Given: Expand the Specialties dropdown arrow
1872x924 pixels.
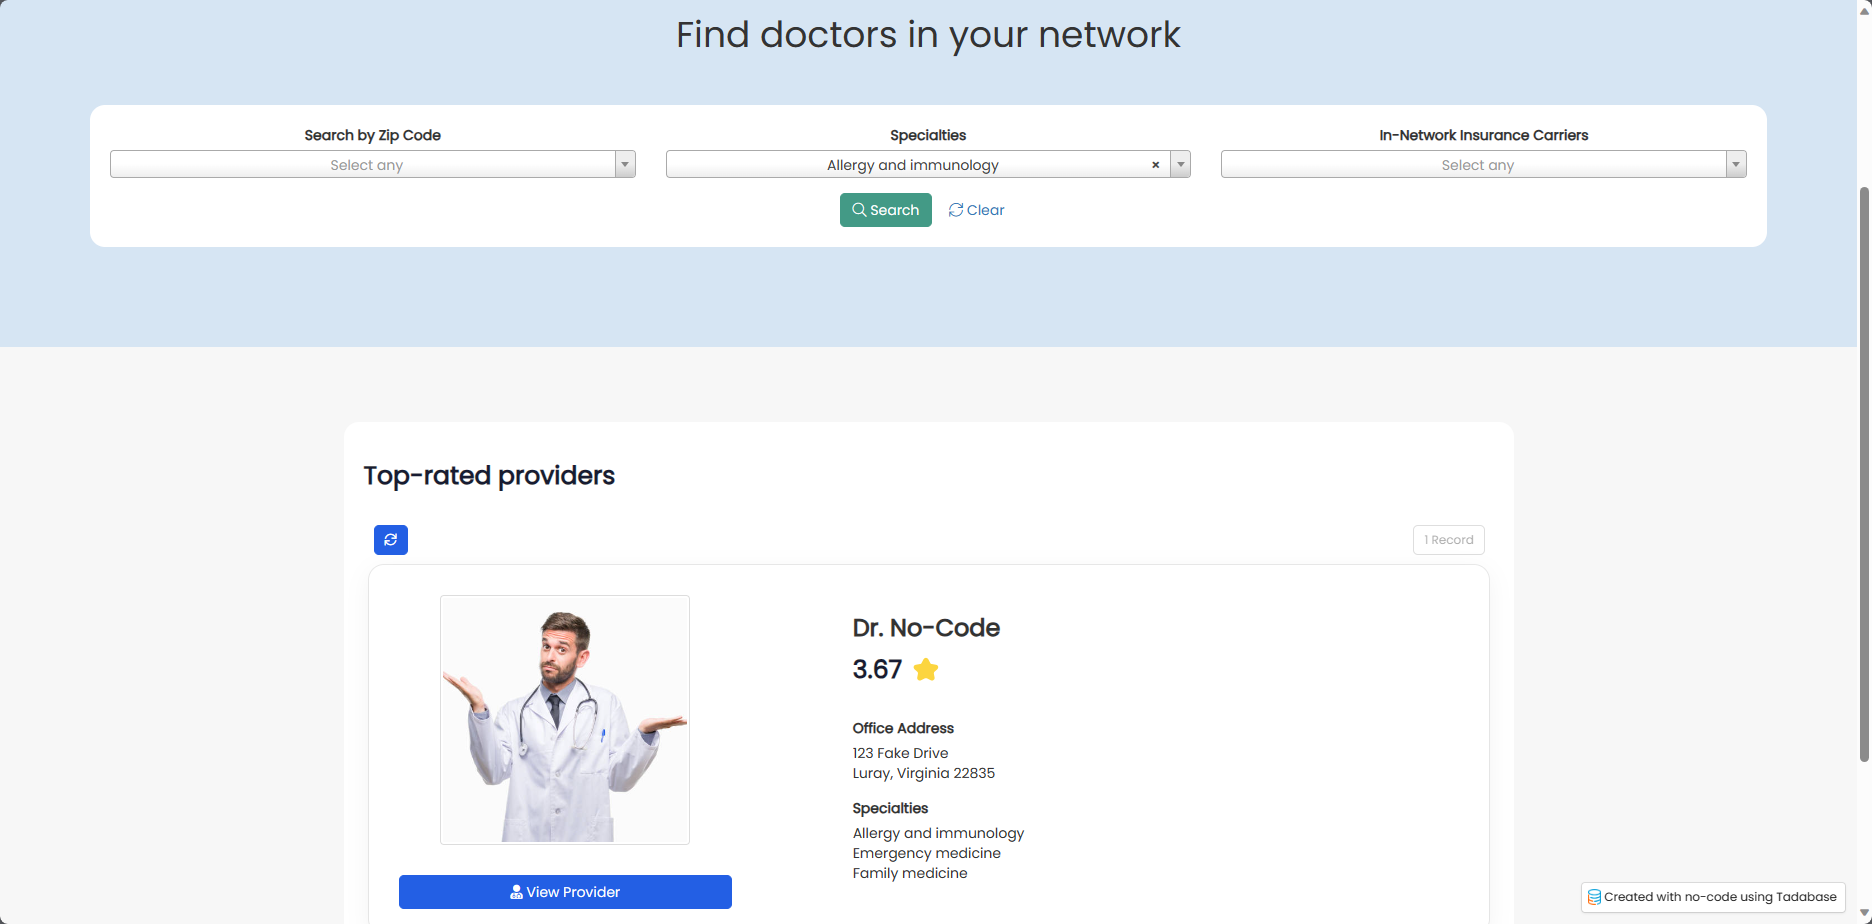Looking at the screenshot, I should click(x=1180, y=165).
